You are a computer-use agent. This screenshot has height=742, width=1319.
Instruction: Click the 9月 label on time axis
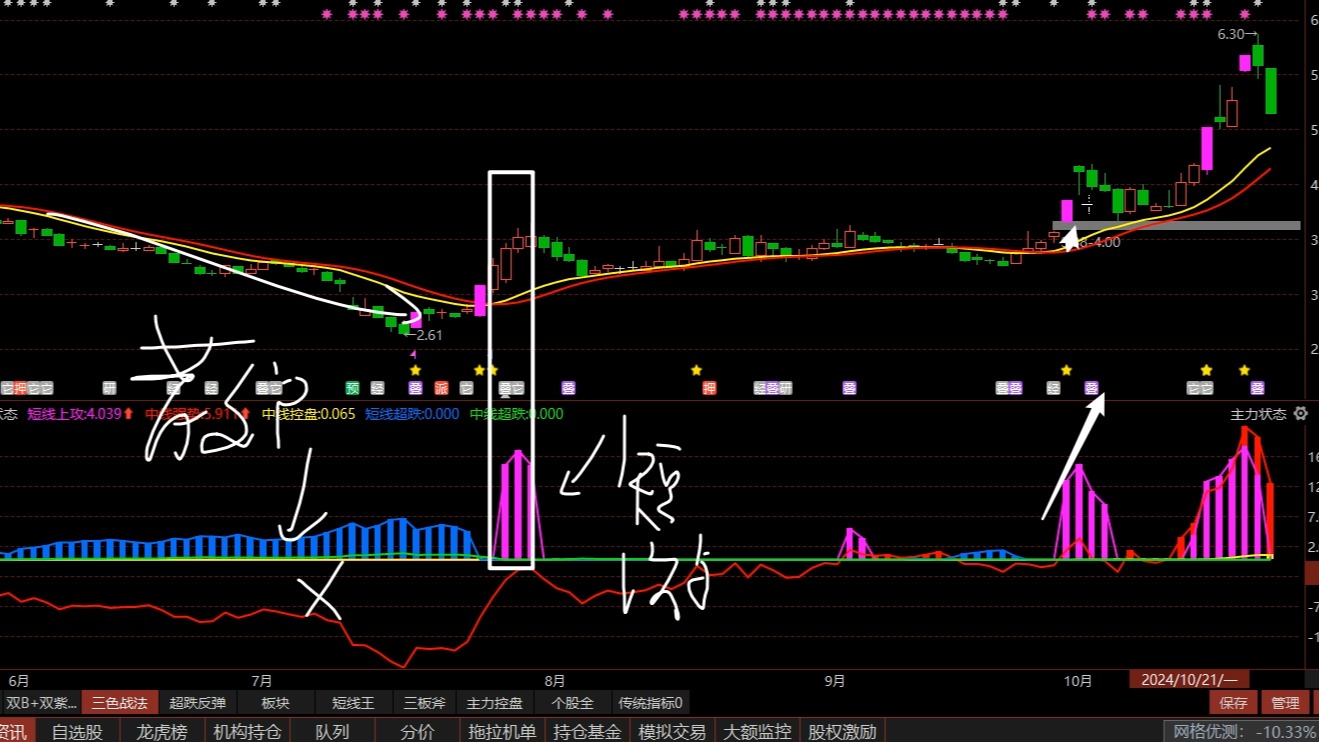click(x=834, y=680)
